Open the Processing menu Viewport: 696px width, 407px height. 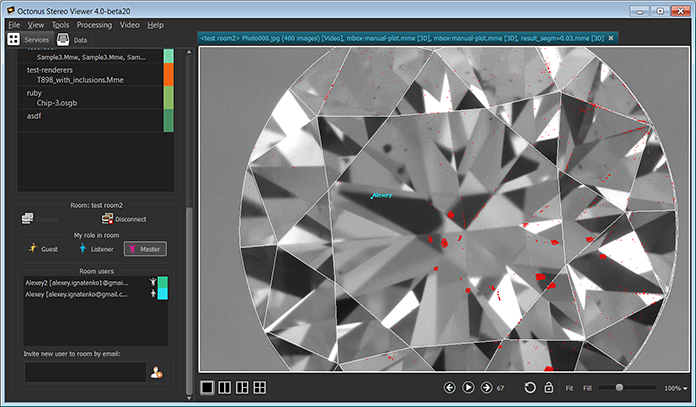94,24
